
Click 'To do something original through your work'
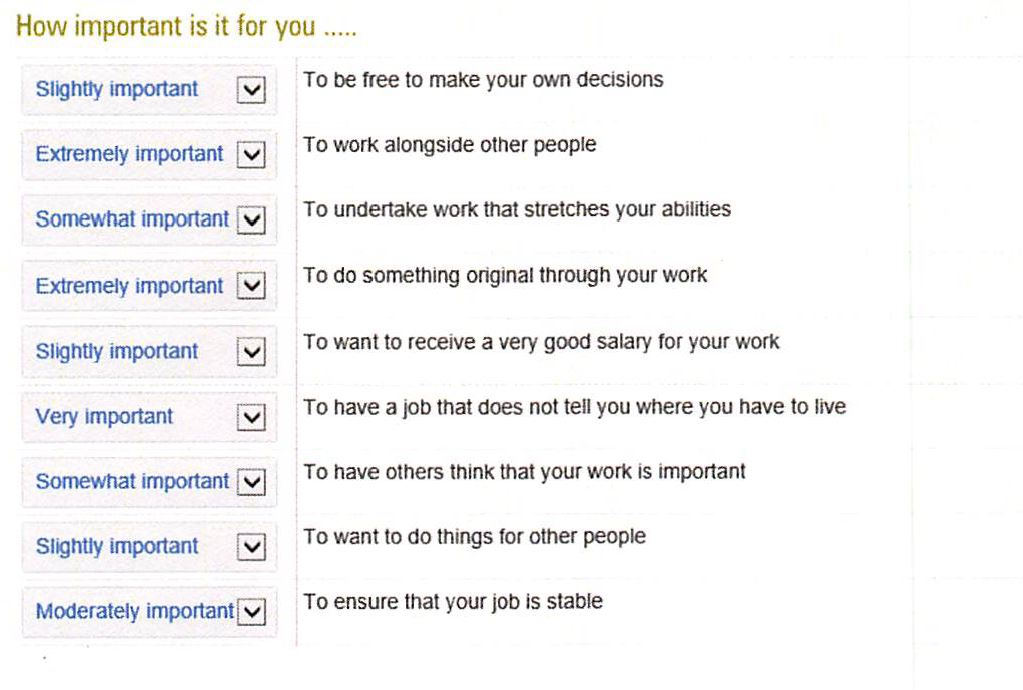coord(505,276)
